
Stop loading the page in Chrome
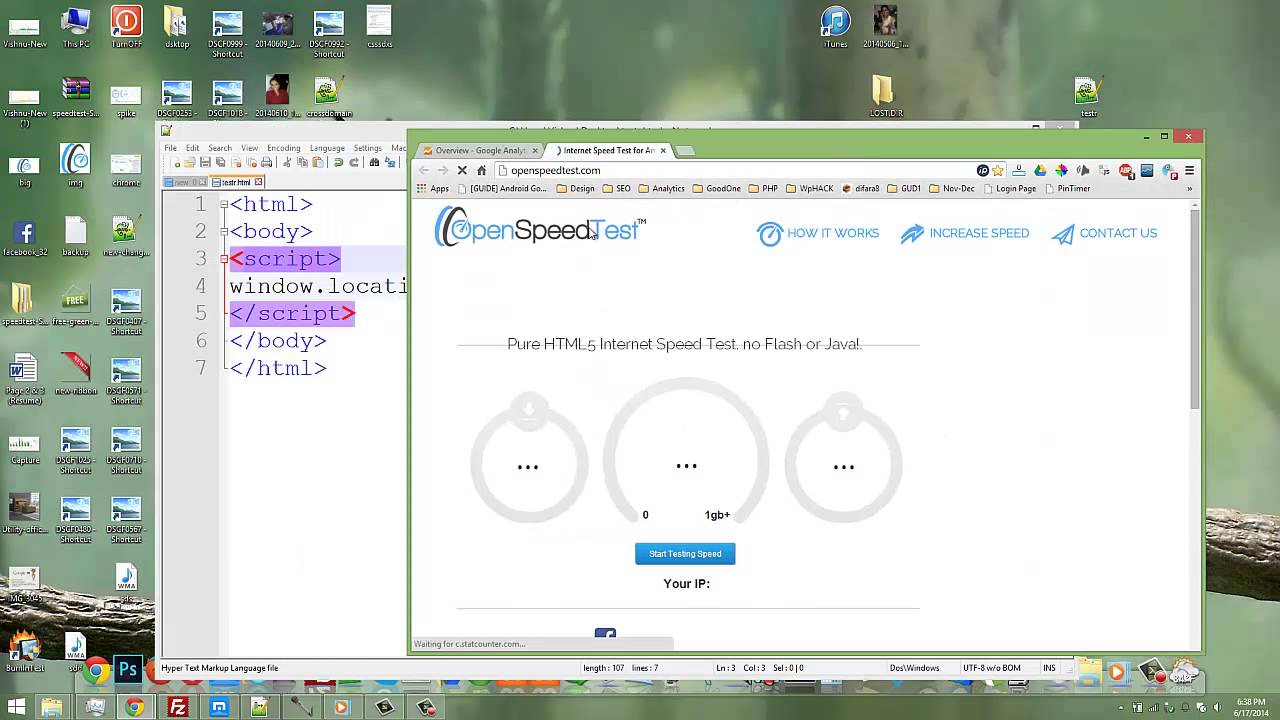pyautogui.click(x=462, y=171)
